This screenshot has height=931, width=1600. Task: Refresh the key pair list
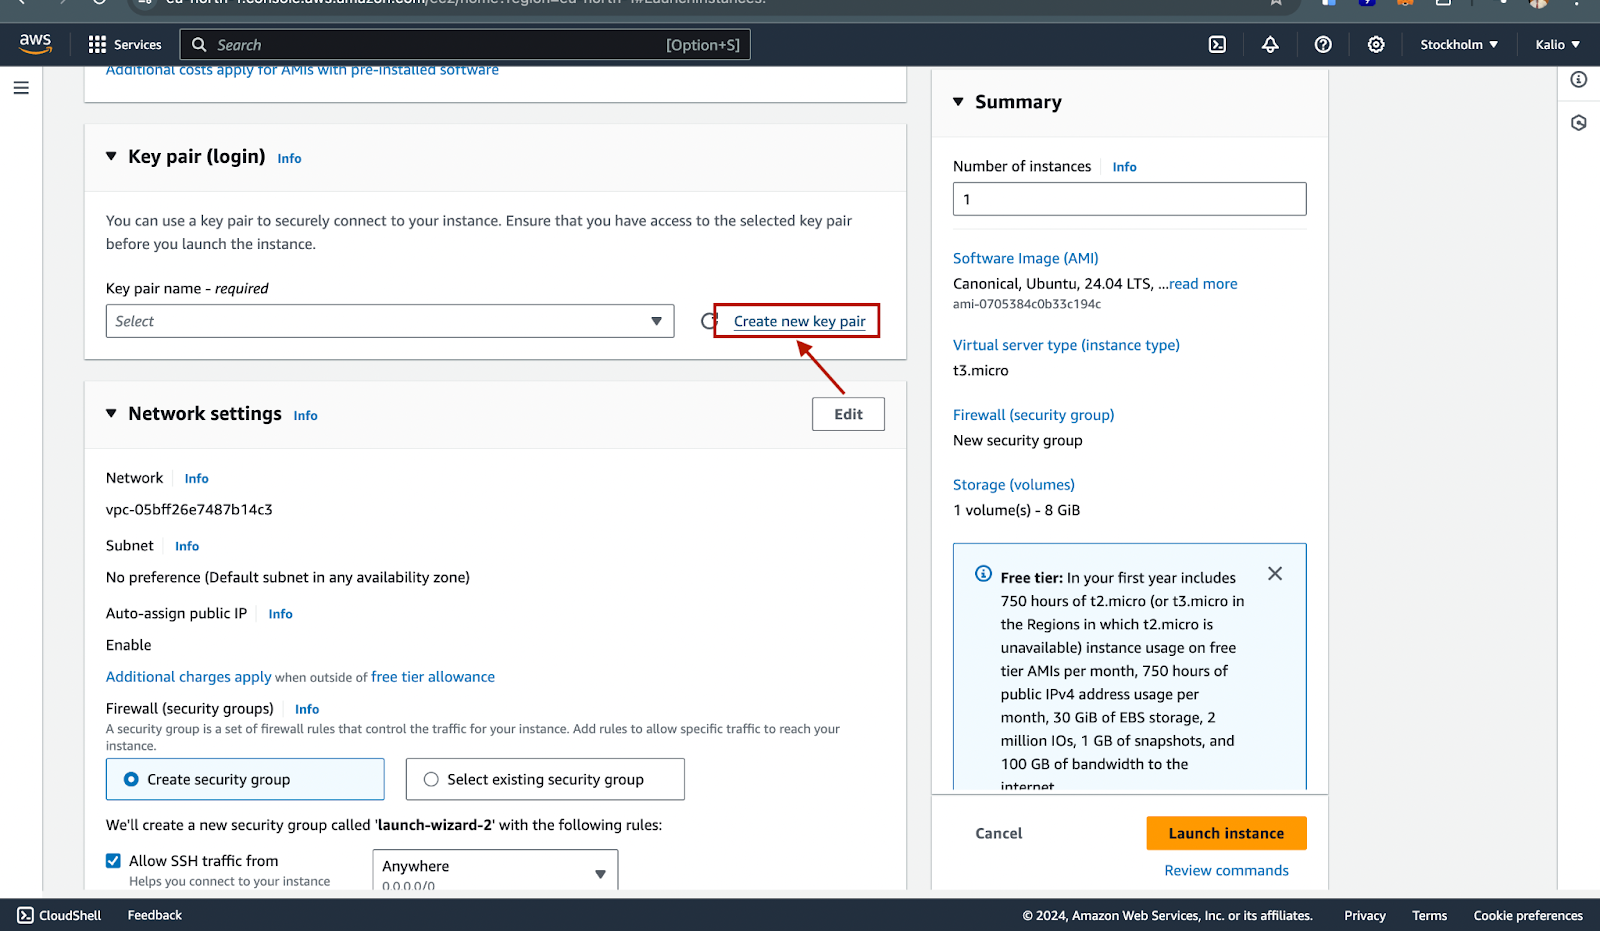pos(709,321)
